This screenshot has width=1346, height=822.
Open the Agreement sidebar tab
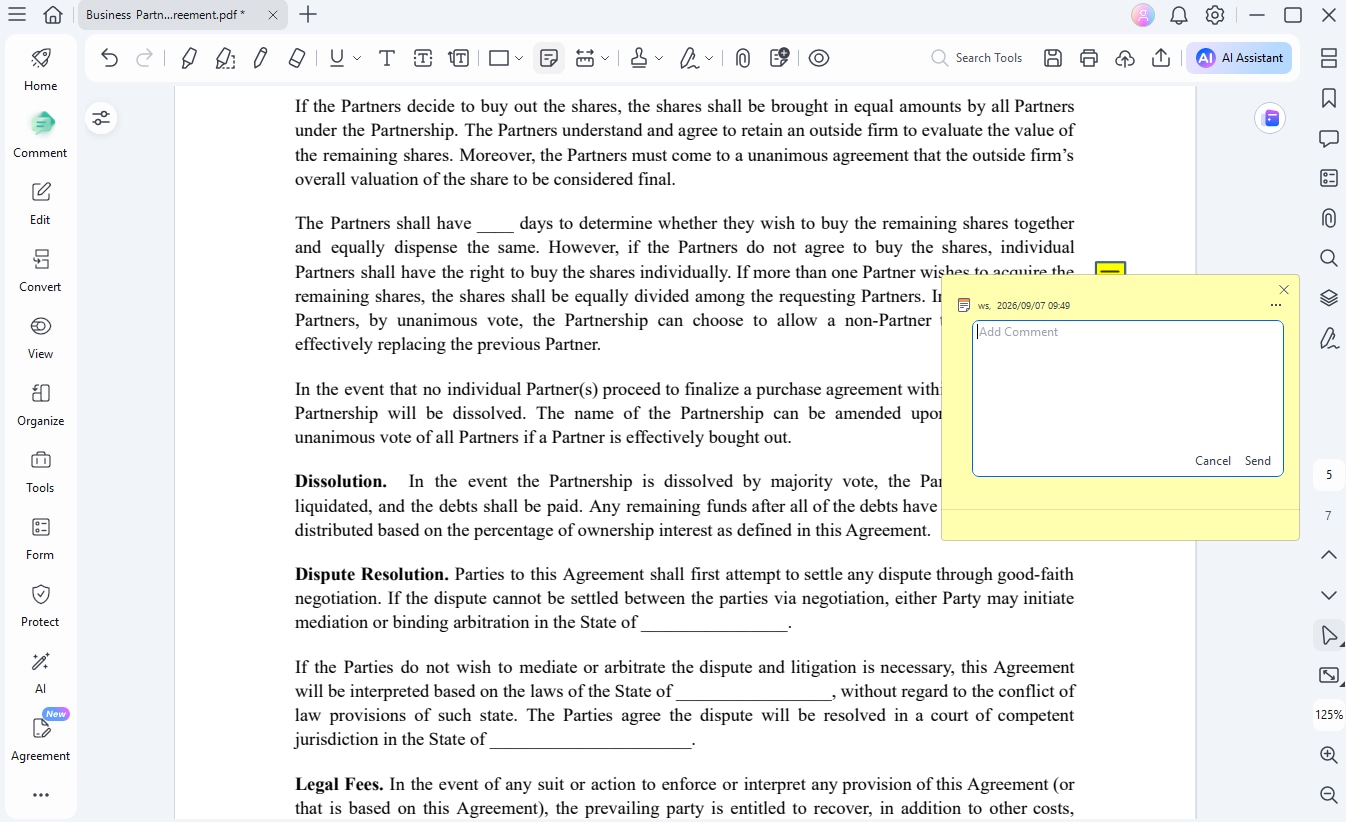tap(41, 739)
